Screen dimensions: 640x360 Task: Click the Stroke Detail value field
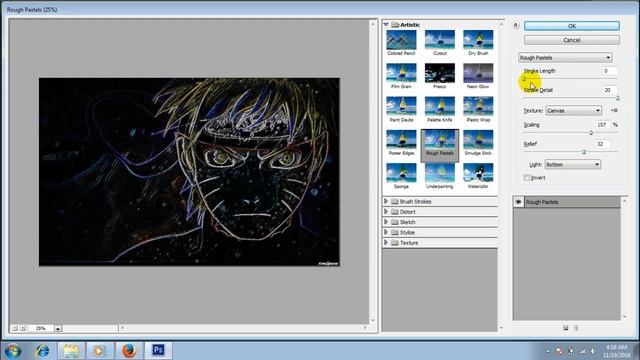(610, 90)
